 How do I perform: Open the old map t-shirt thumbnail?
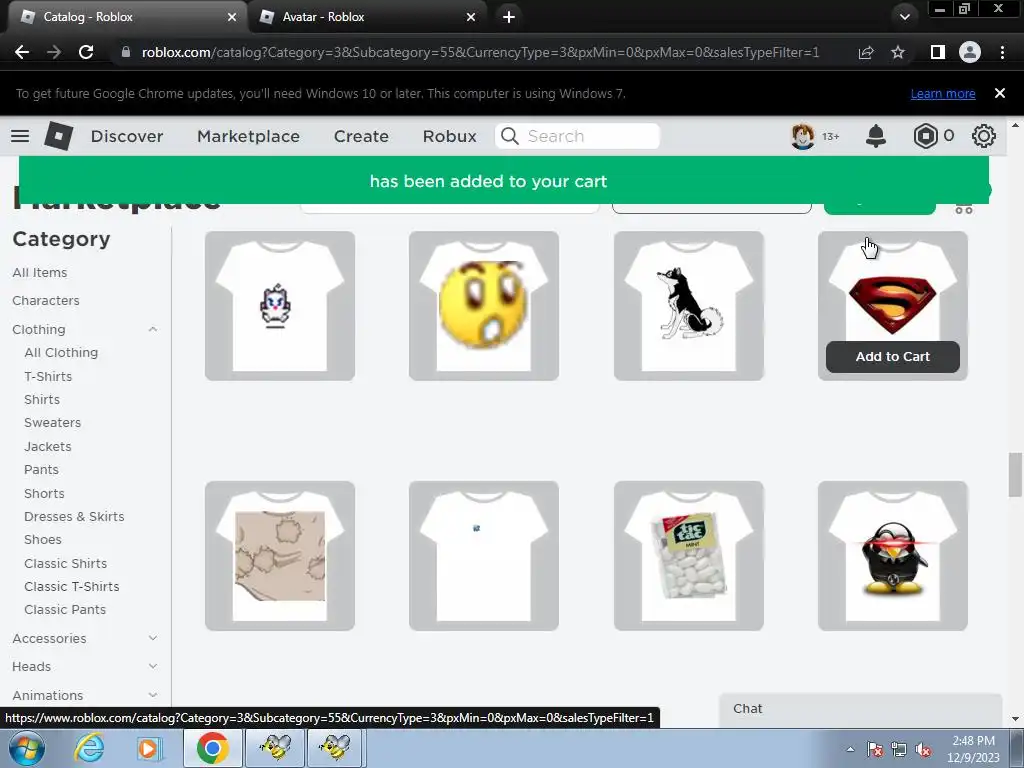(280, 556)
